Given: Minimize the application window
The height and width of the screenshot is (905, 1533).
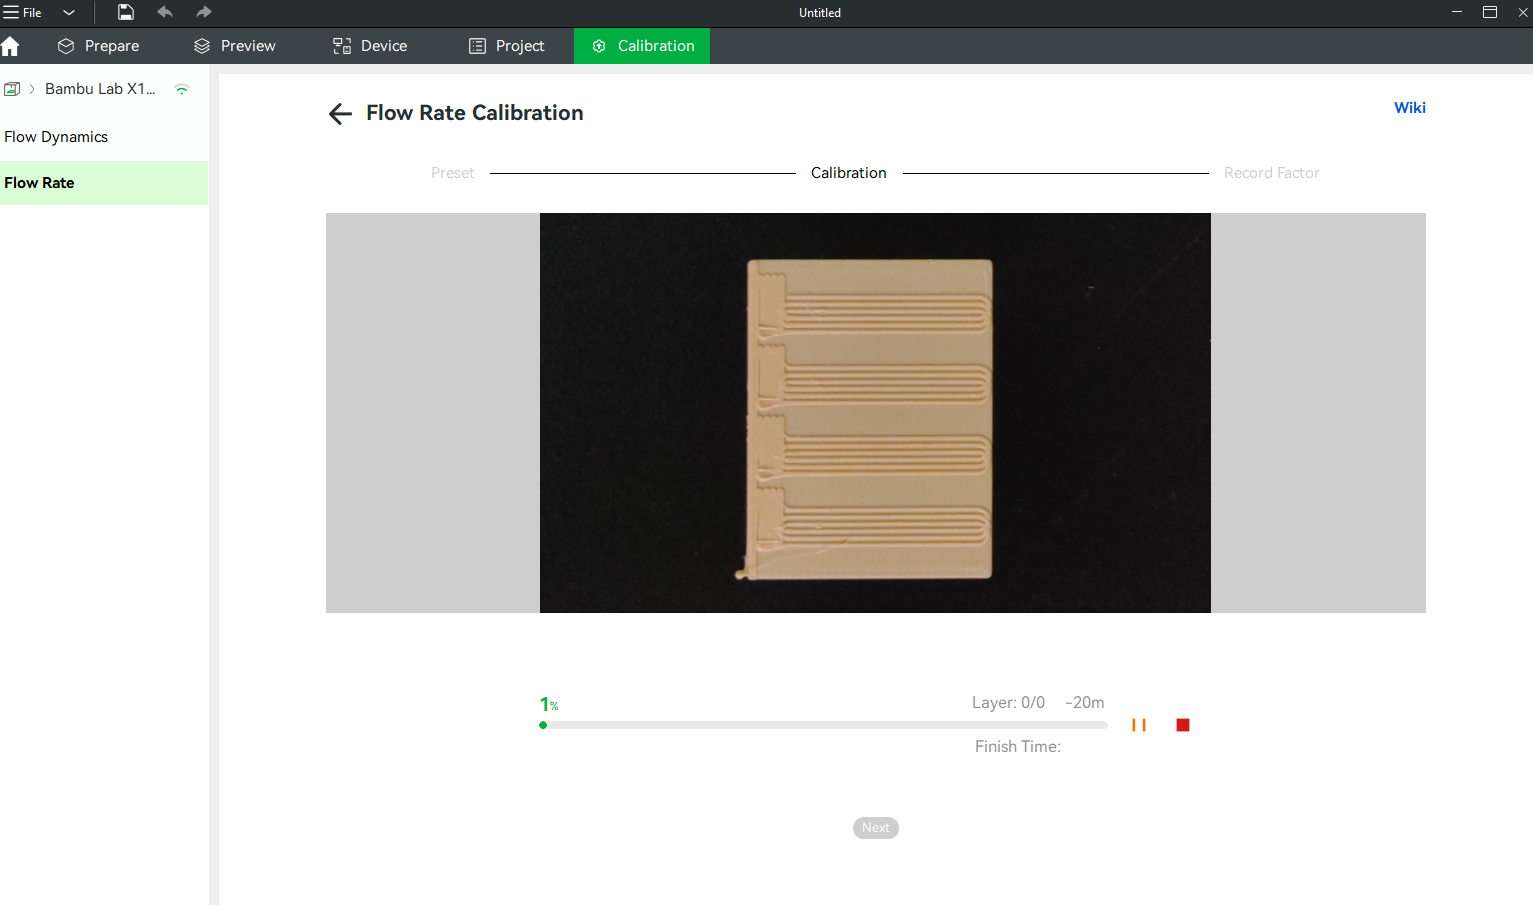Looking at the screenshot, I should pyautogui.click(x=1457, y=12).
